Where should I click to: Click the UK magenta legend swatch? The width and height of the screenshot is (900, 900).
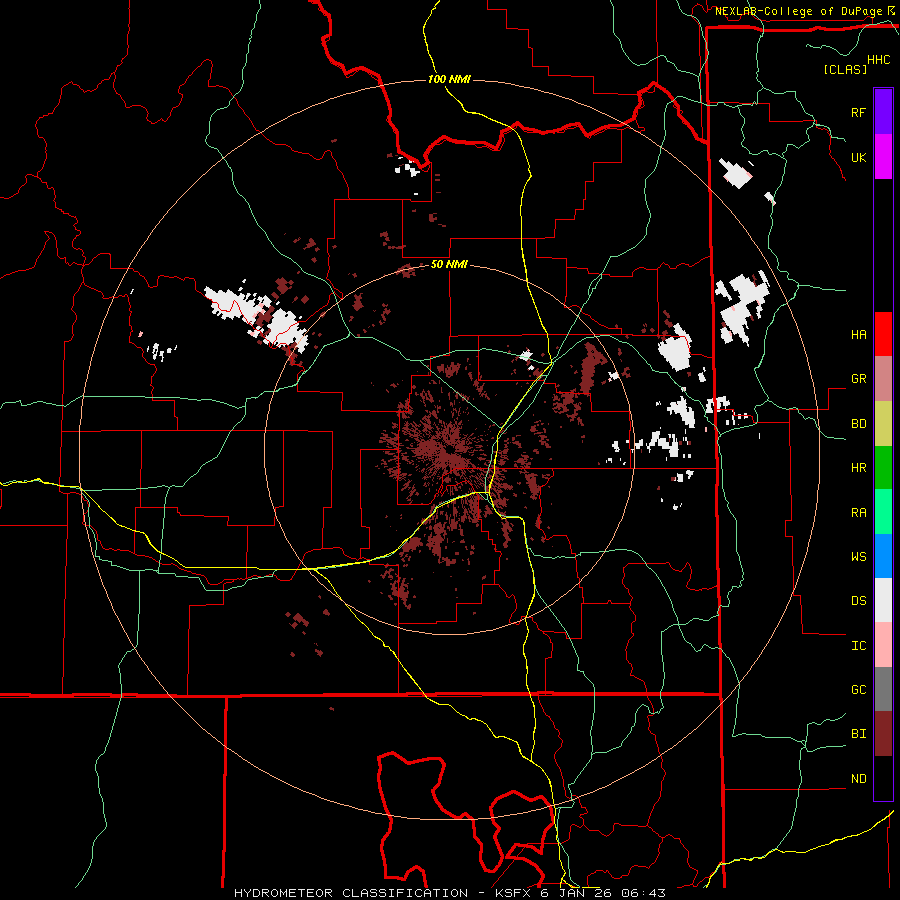[883, 157]
